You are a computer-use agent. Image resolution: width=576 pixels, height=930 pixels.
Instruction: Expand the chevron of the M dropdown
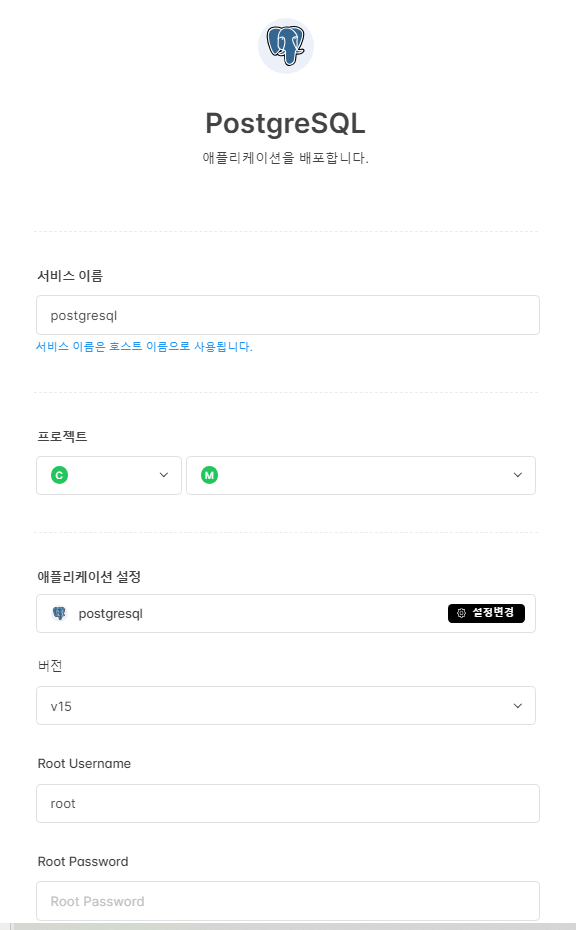point(518,475)
